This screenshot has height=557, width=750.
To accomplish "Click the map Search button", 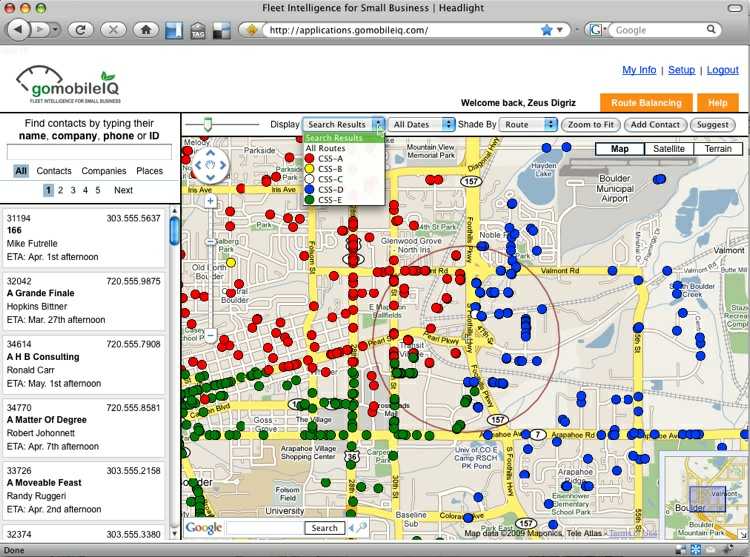I will tap(324, 528).
